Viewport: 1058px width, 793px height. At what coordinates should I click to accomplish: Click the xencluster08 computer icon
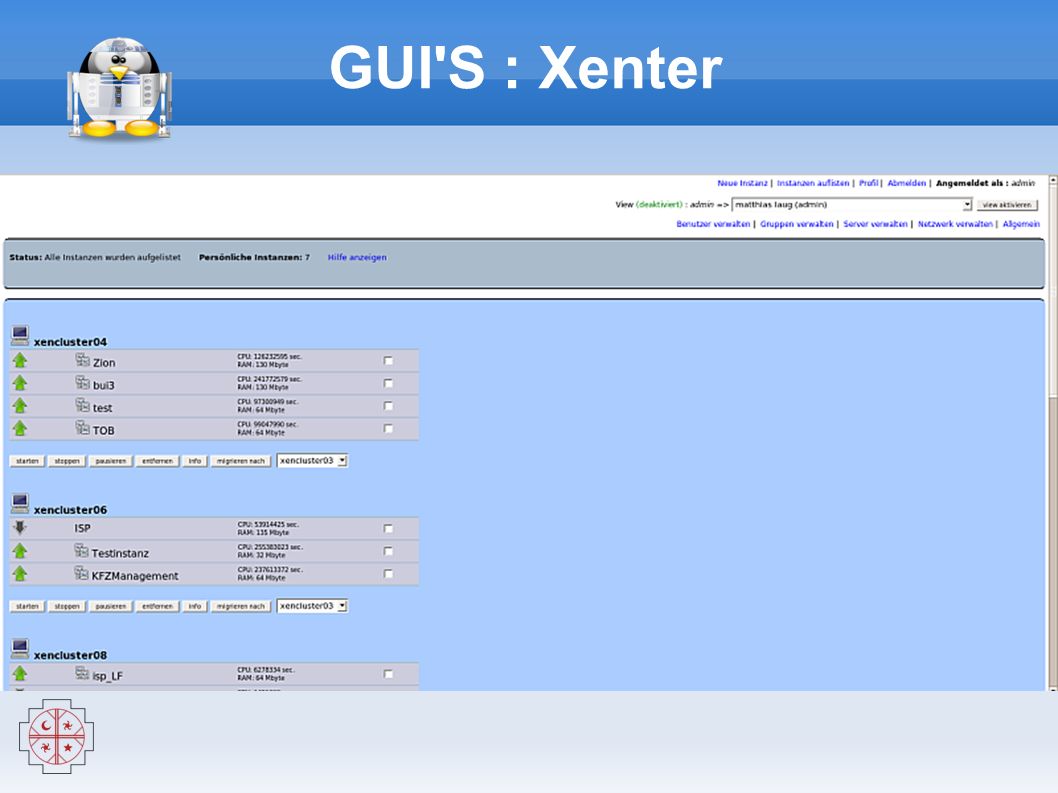click(x=20, y=649)
